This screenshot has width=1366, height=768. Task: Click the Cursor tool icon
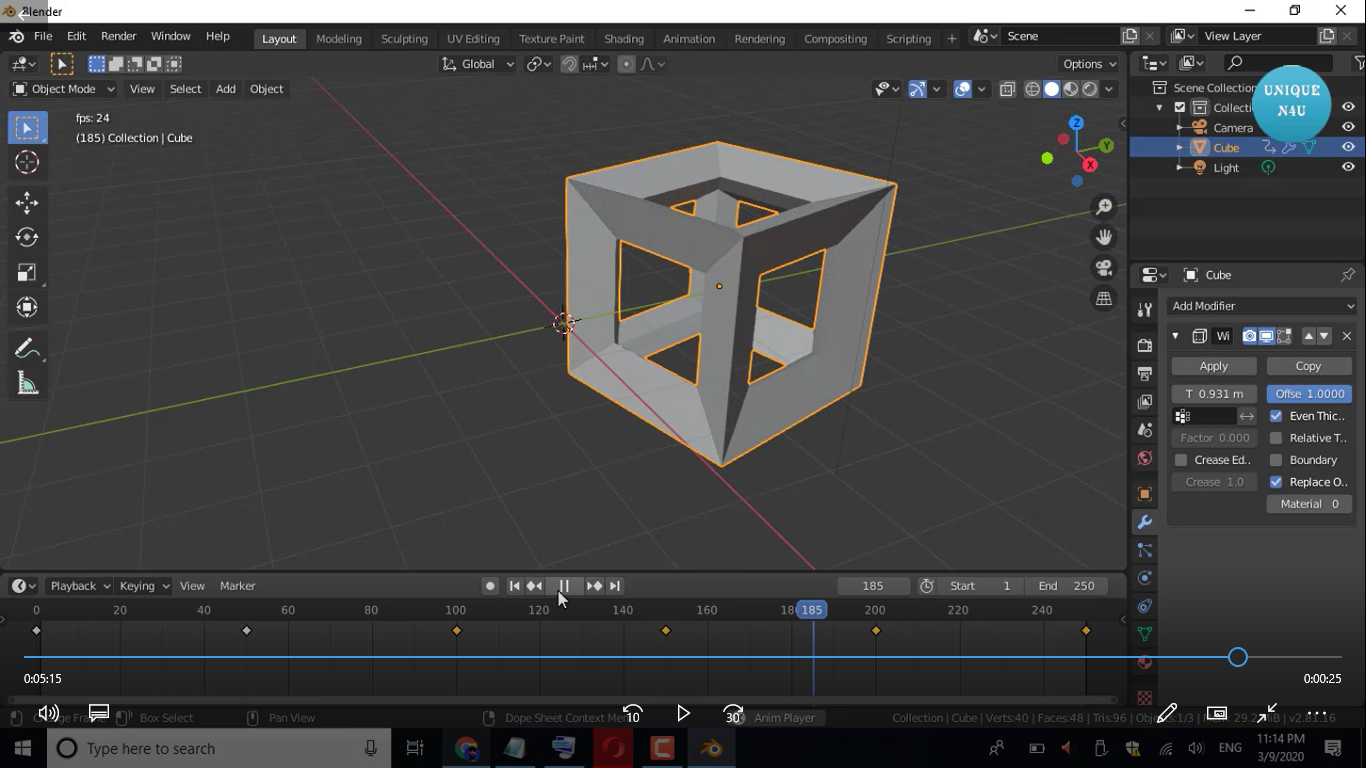click(x=27, y=162)
